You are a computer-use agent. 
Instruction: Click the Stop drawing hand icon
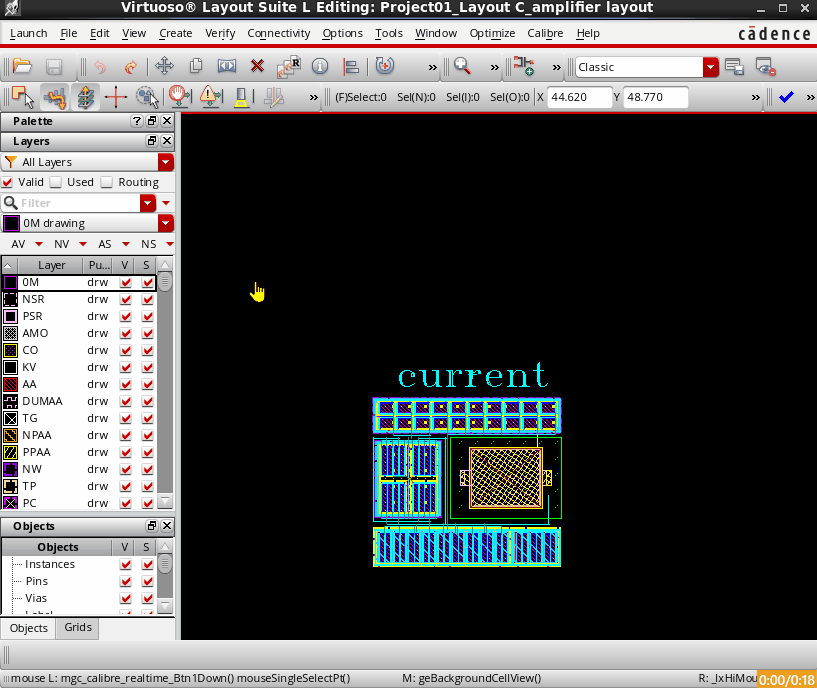tap(178, 96)
